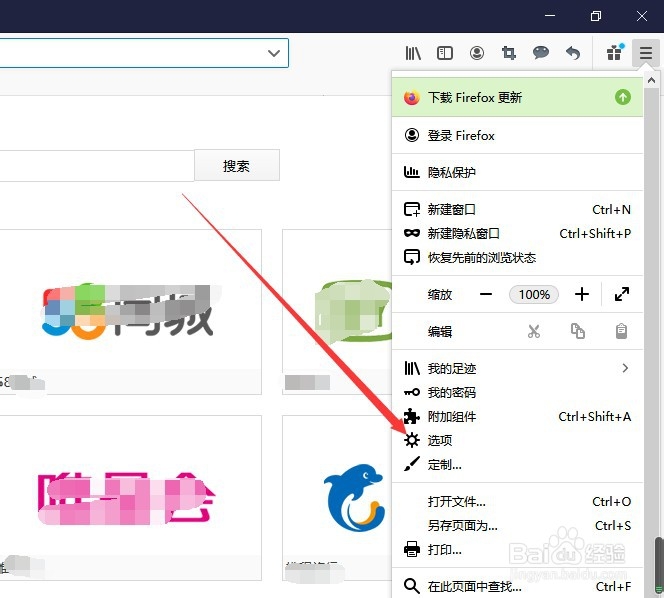Open 隐私保护 menu item

pyautogui.click(x=517, y=172)
